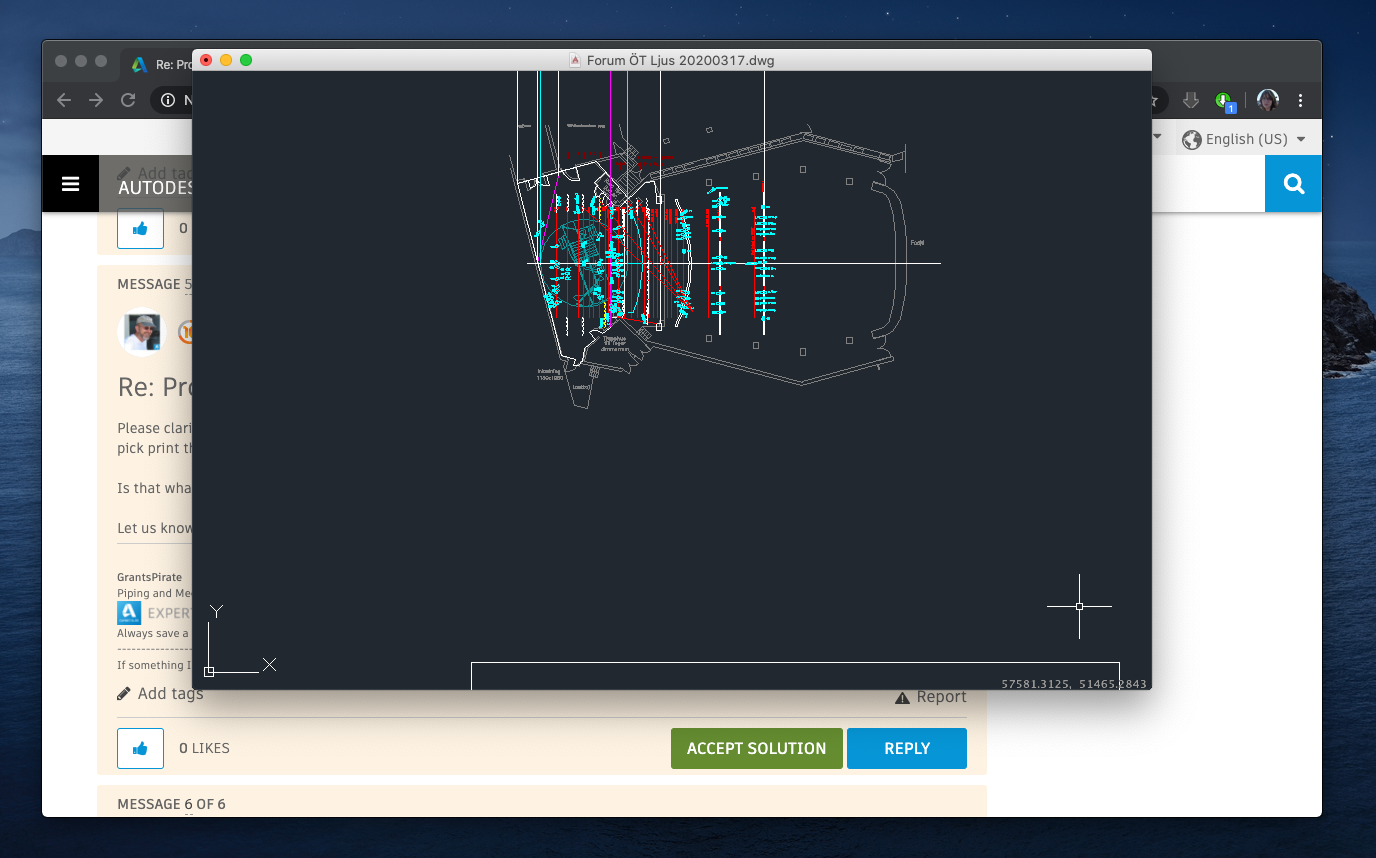Click the MESSAGE 6 OF 6 header
This screenshot has width=1376, height=858.
coord(171,804)
